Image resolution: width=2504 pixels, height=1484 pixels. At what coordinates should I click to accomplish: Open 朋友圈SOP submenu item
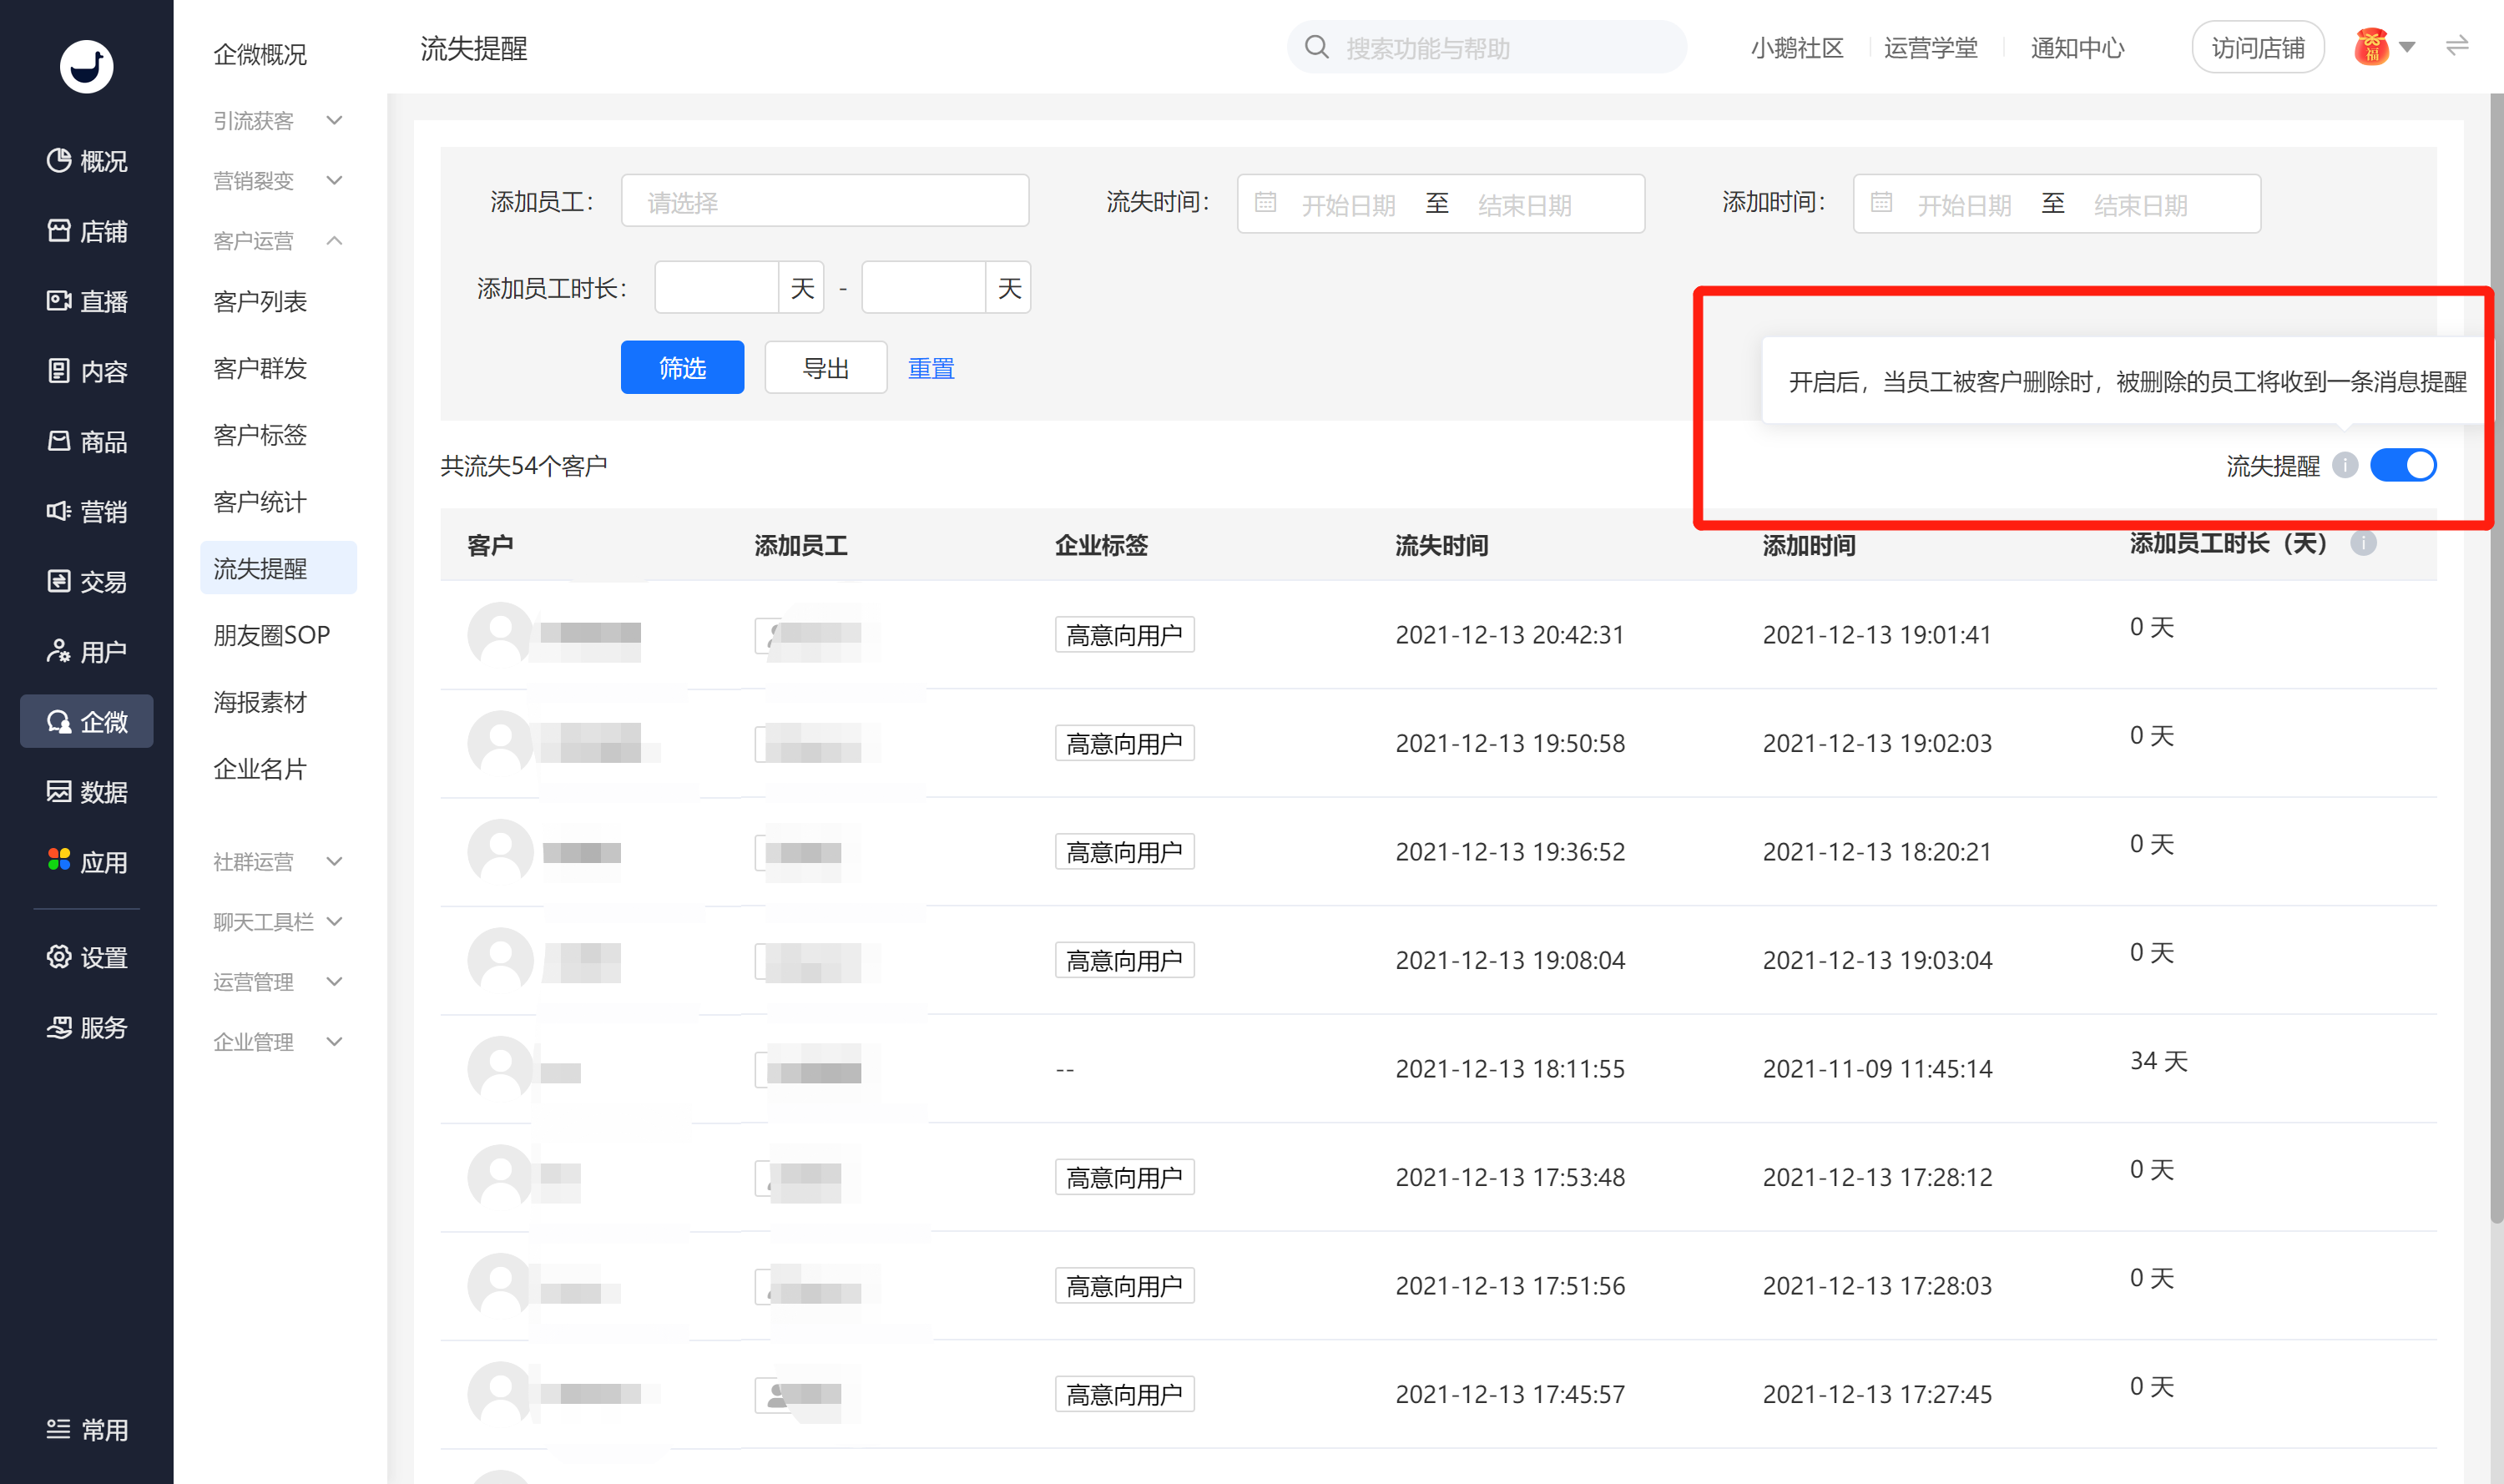tap(272, 635)
